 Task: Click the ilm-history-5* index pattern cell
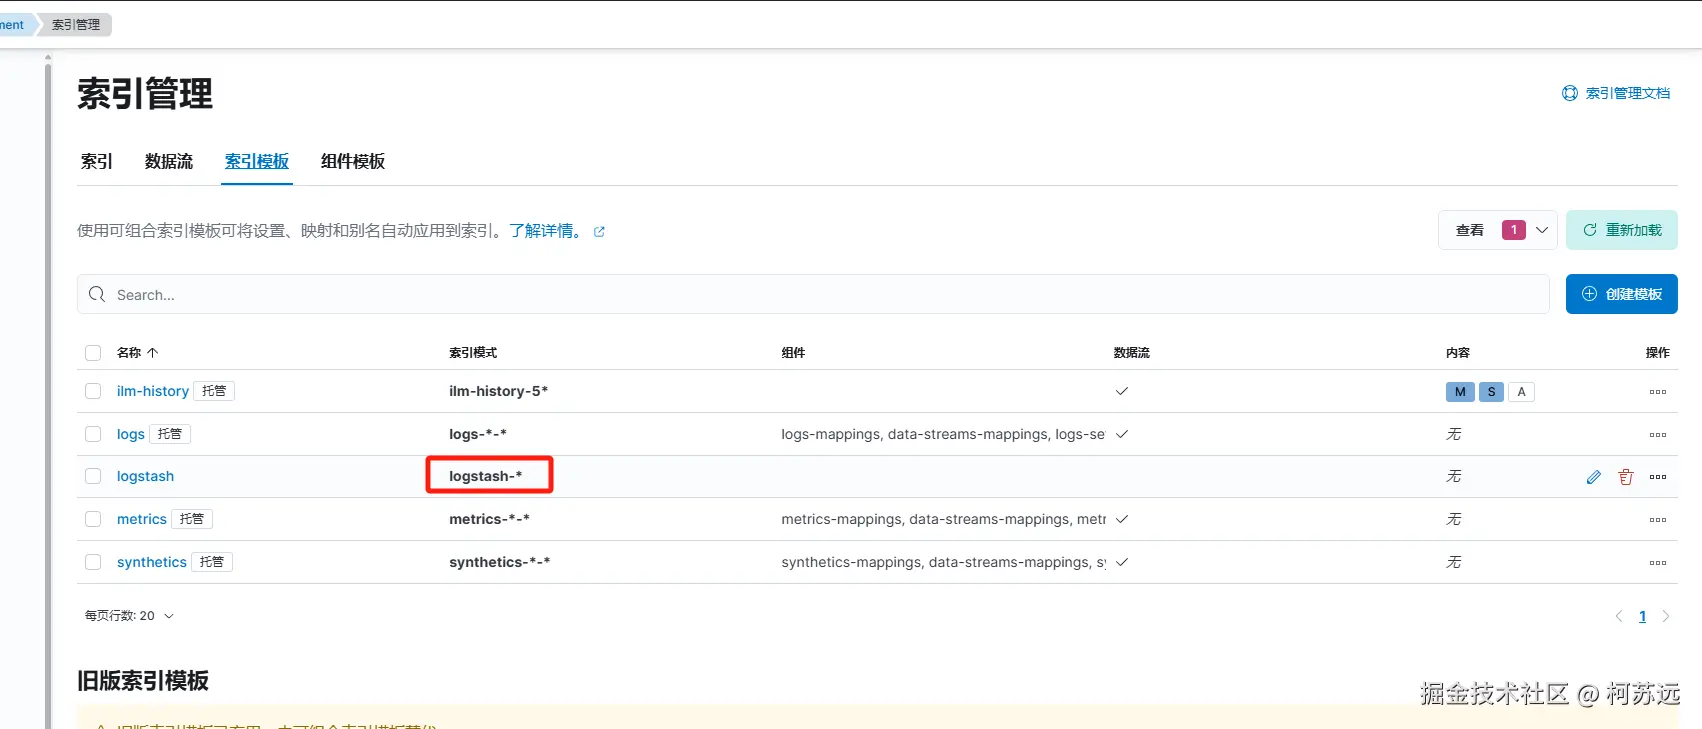point(498,391)
